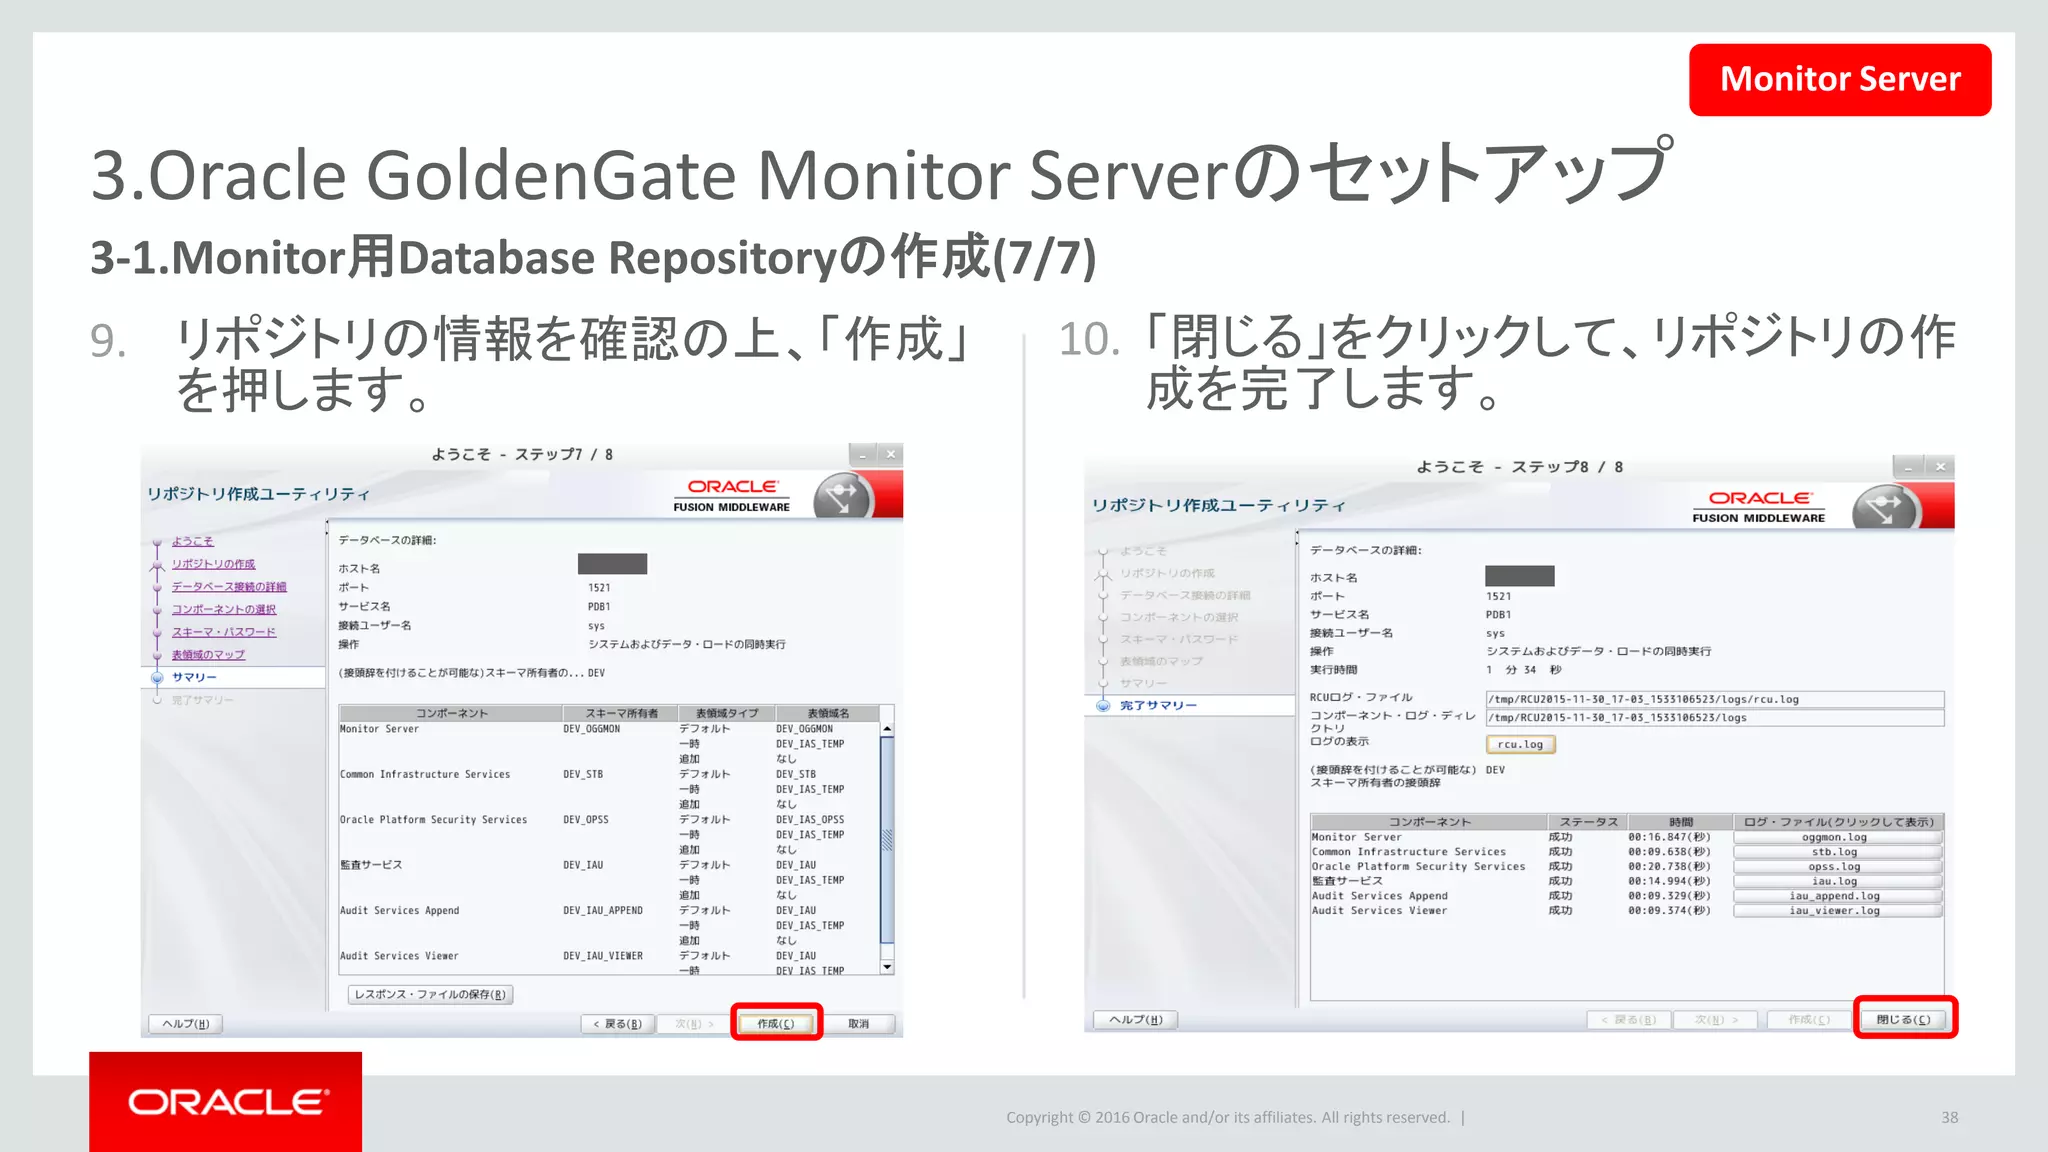Go to コンポーネントの選択 link in Step 7

point(223,609)
